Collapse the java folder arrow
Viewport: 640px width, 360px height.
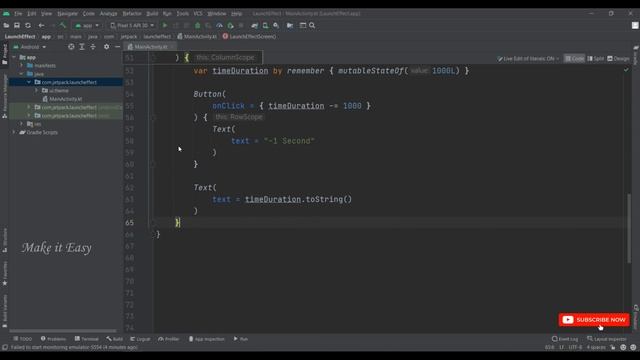(22, 74)
